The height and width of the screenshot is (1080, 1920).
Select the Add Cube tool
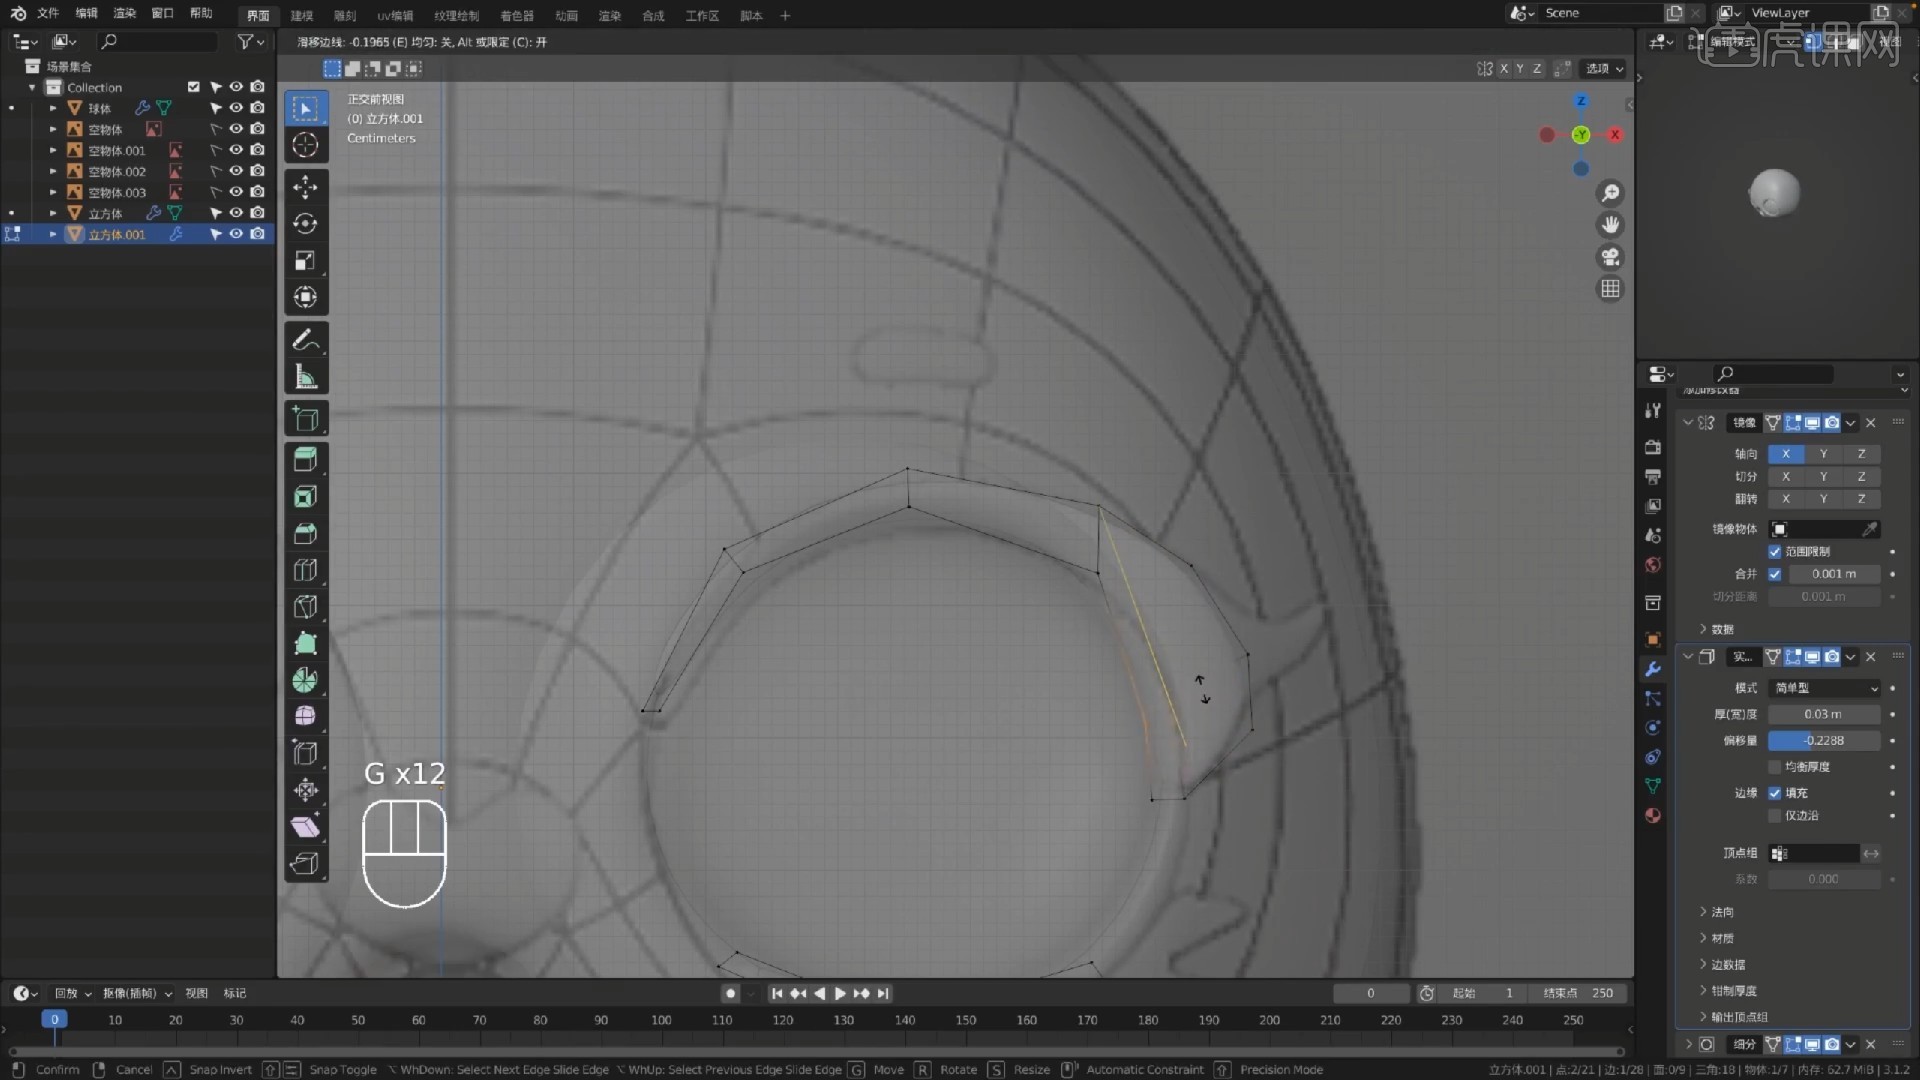pos(305,419)
